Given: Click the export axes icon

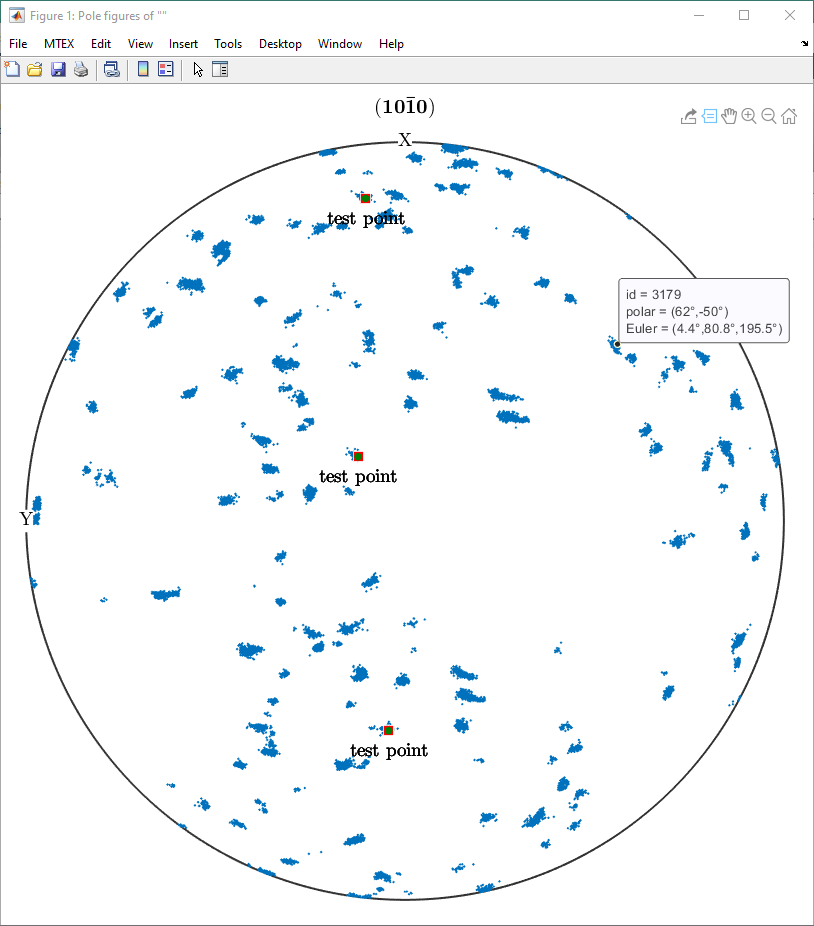Looking at the screenshot, I should point(689,116).
